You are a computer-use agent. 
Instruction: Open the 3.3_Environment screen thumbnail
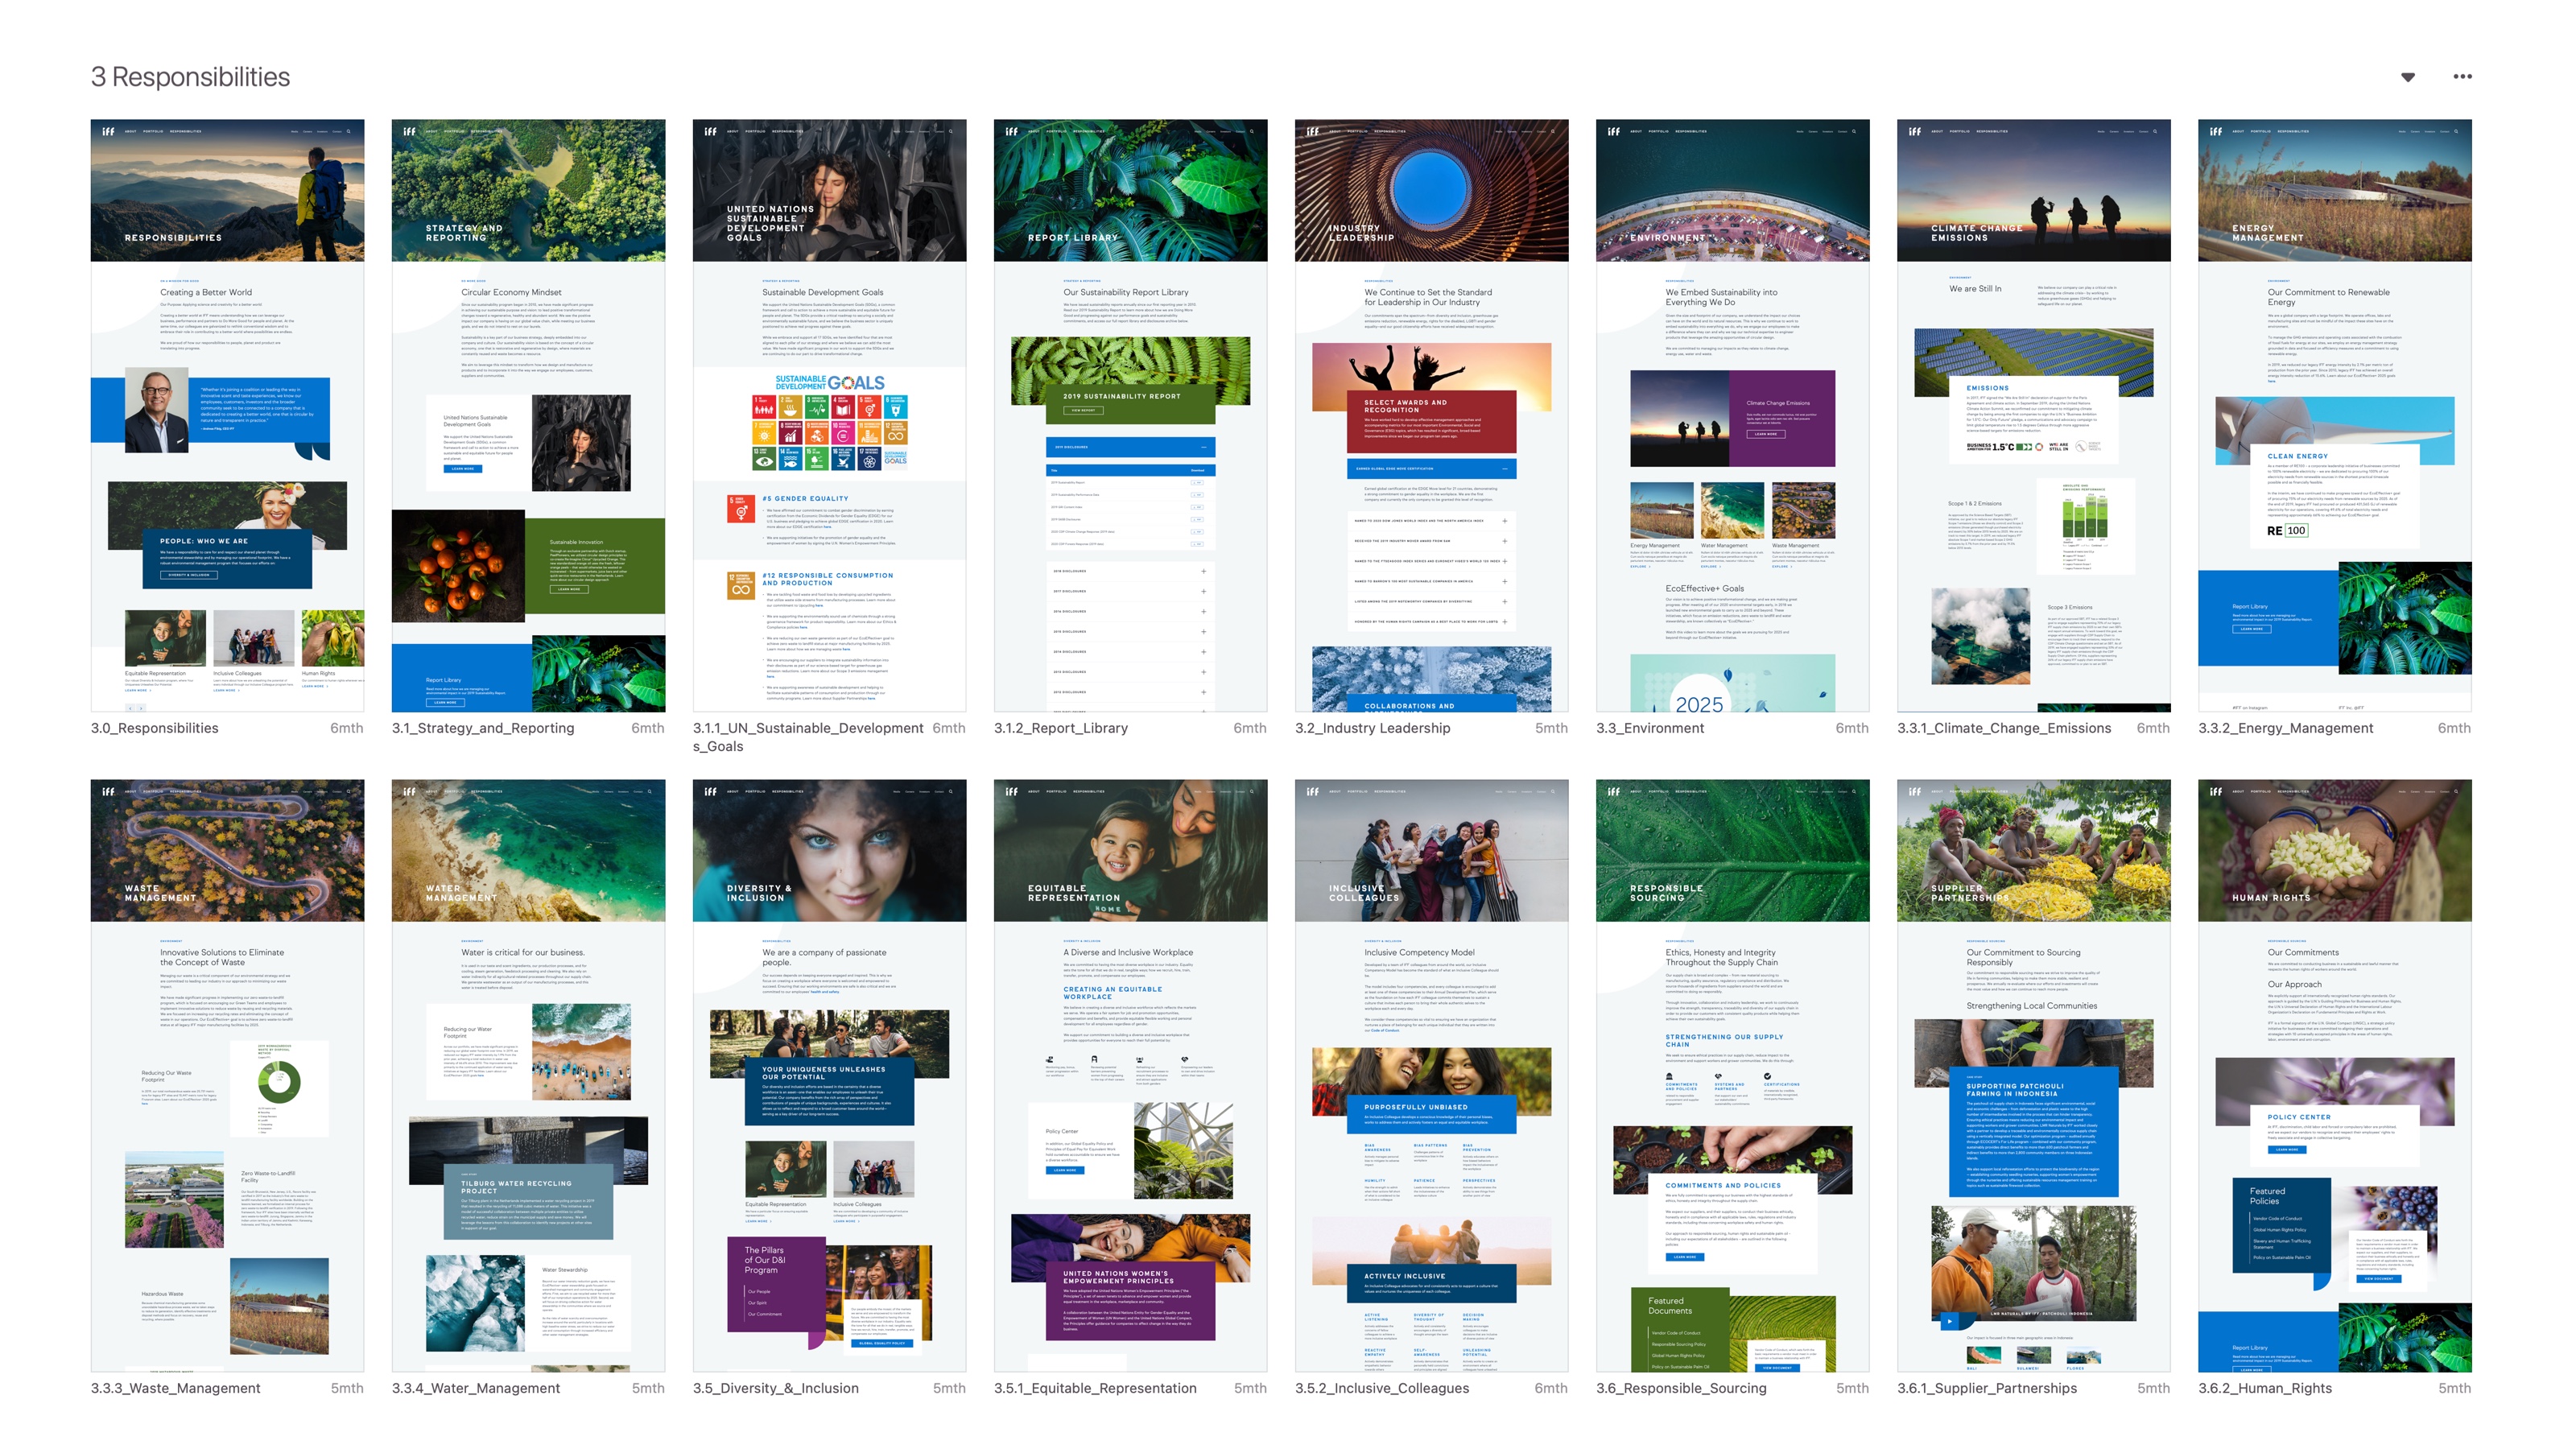[x=1732, y=415]
